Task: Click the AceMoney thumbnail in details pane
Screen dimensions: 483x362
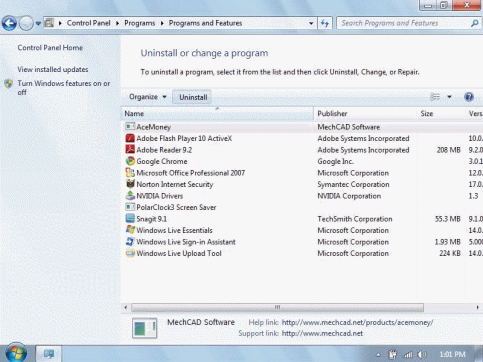Action: click(x=144, y=328)
